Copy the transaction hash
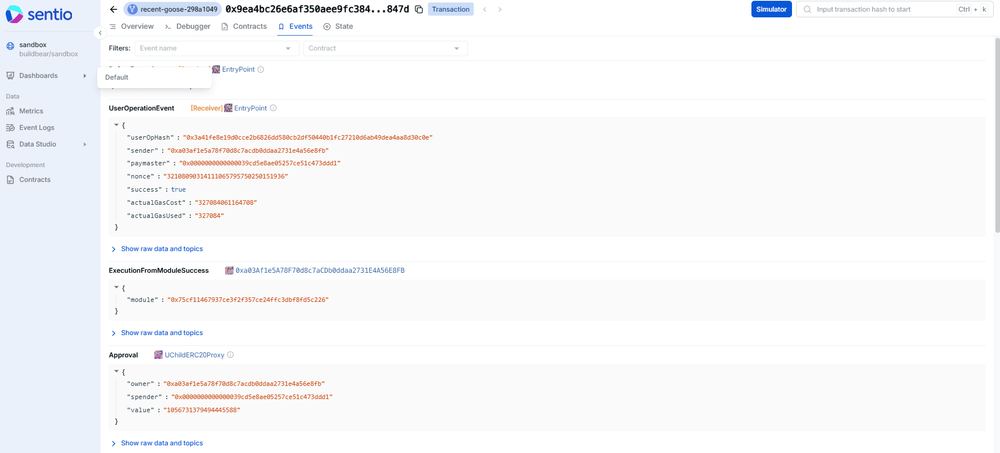Screen dimensions: 1000x453 click(419, 9)
